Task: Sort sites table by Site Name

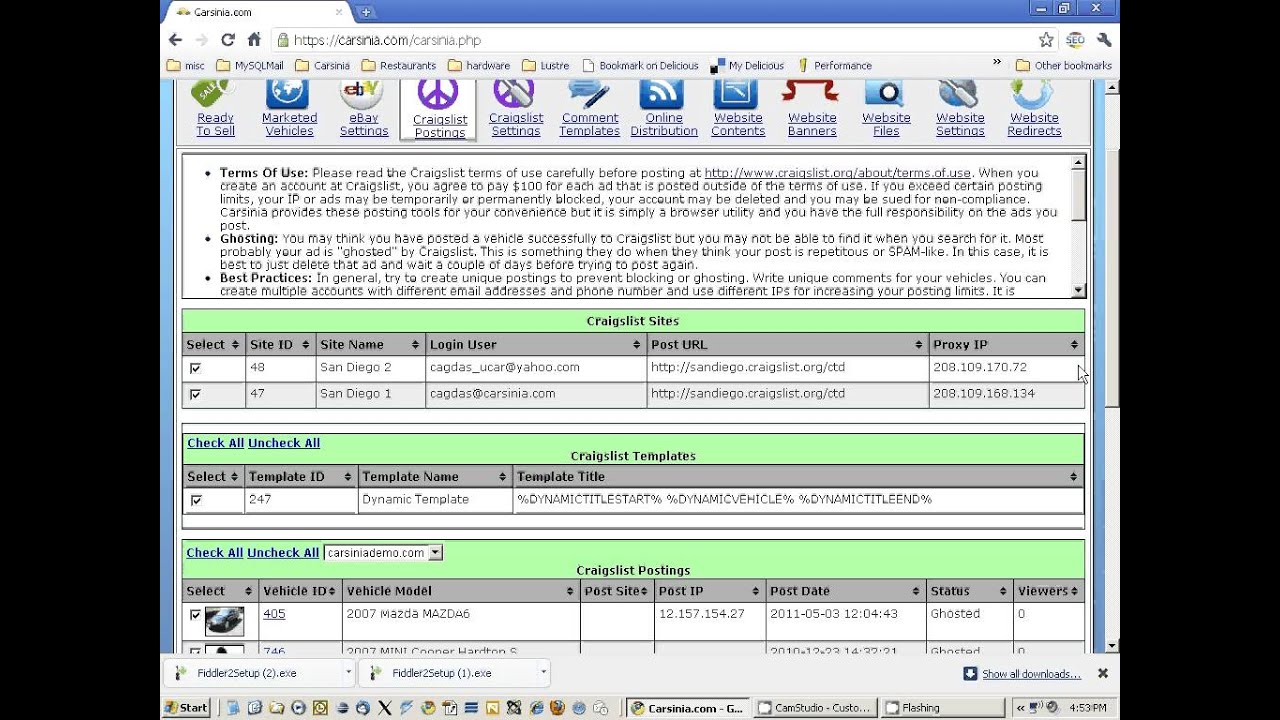Action: pos(369,344)
